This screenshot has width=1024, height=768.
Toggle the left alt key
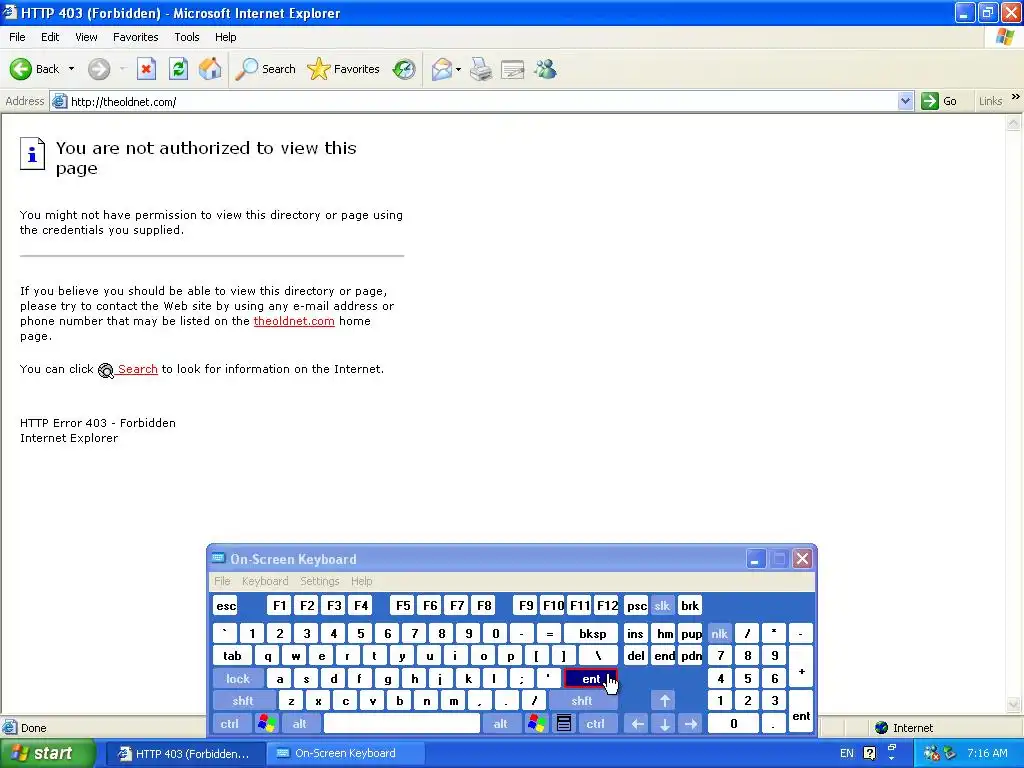300,724
